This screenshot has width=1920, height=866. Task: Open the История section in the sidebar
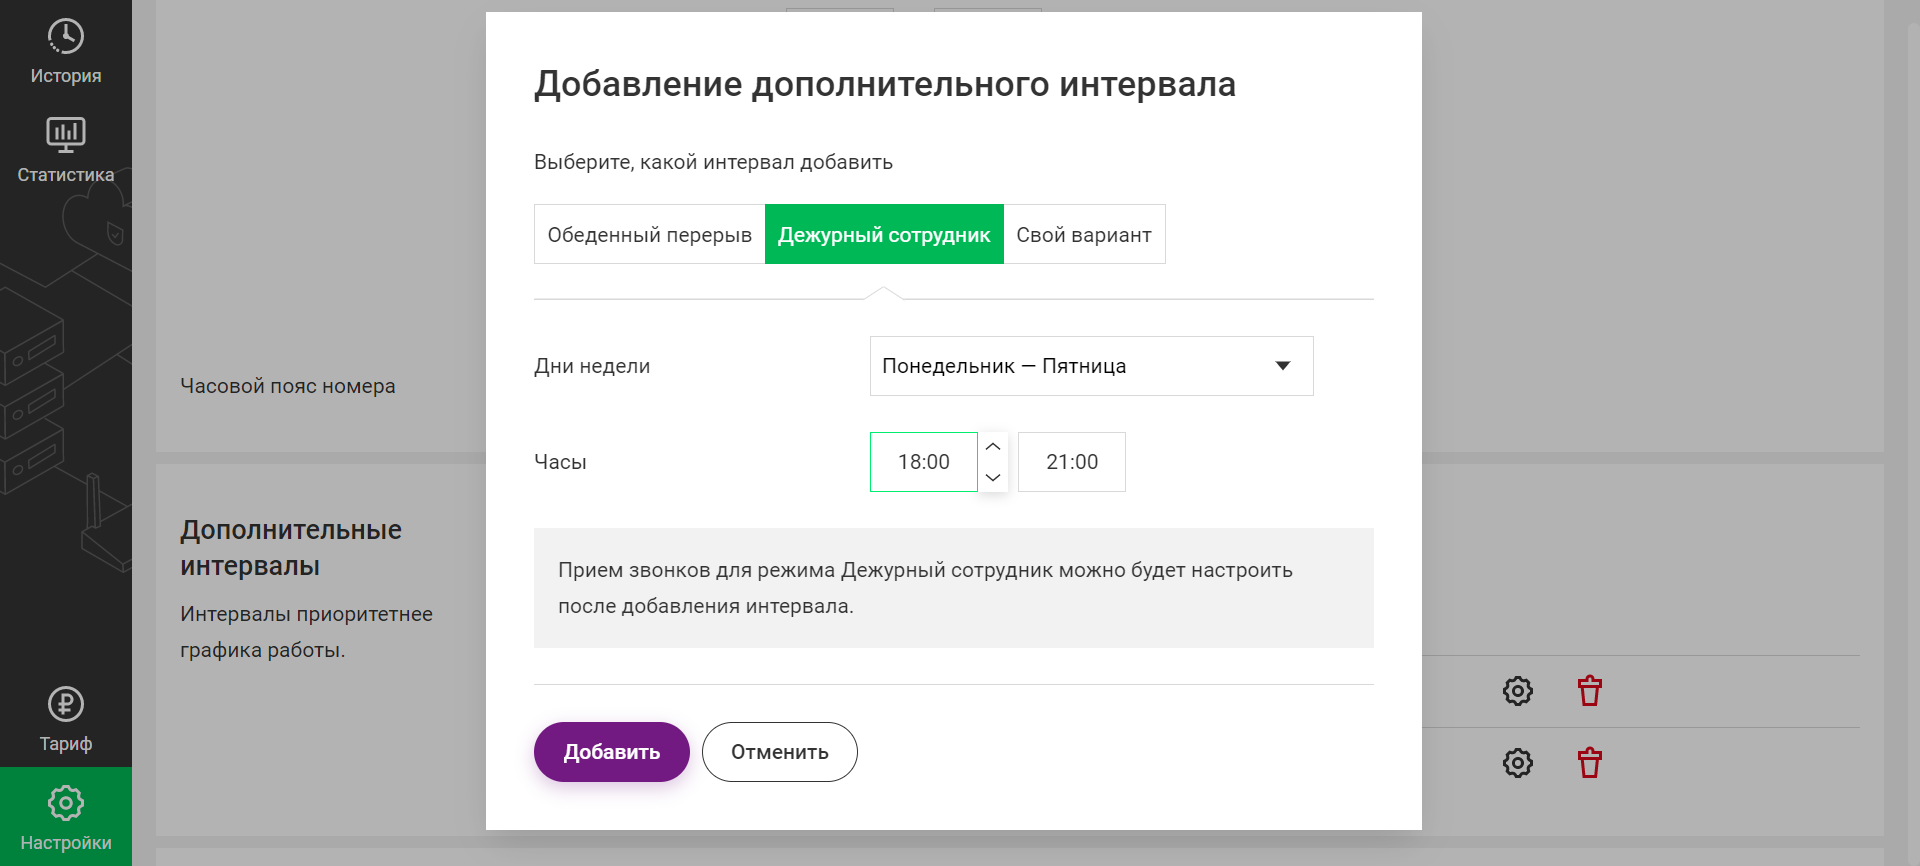point(66,52)
